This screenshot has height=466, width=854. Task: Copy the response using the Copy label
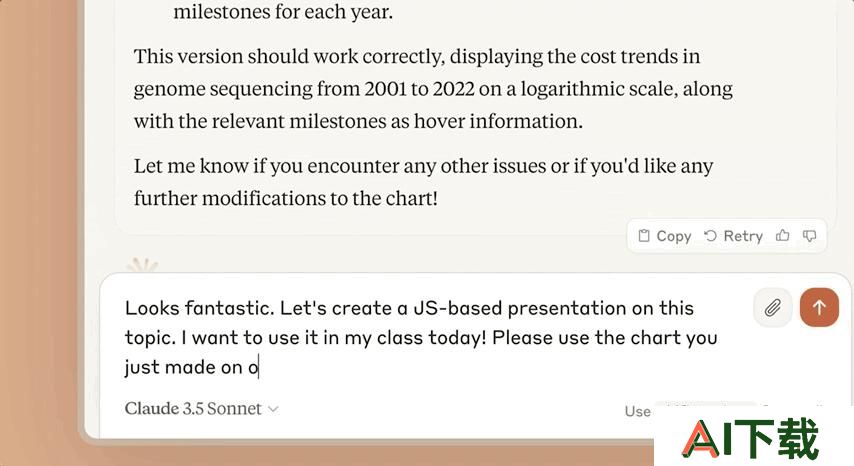click(x=674, y=236)
